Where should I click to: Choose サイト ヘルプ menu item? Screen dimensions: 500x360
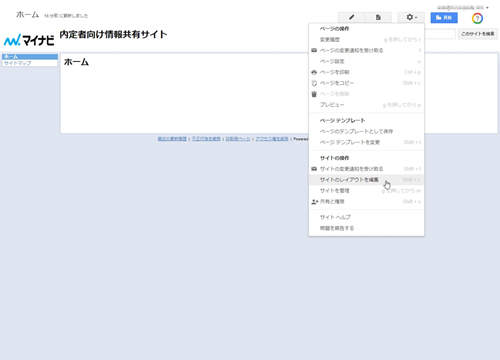pos(366,217)
